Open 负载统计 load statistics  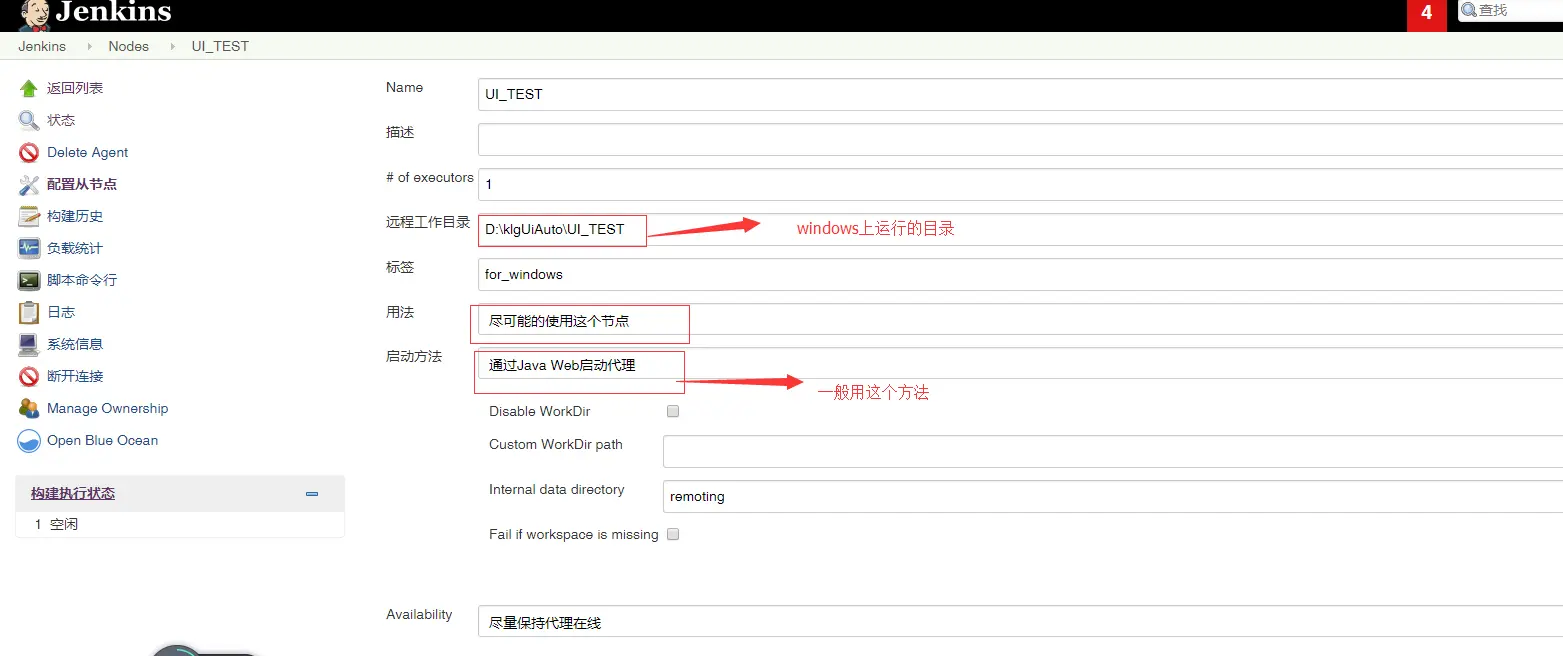coord(75,248)
